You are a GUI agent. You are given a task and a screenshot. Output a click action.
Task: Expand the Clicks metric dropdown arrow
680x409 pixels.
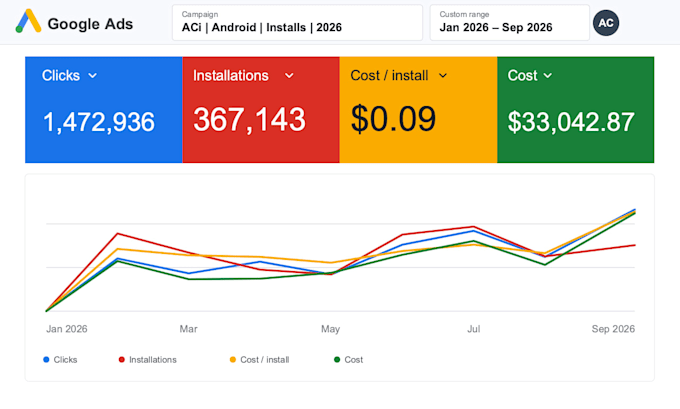point(92,75)
